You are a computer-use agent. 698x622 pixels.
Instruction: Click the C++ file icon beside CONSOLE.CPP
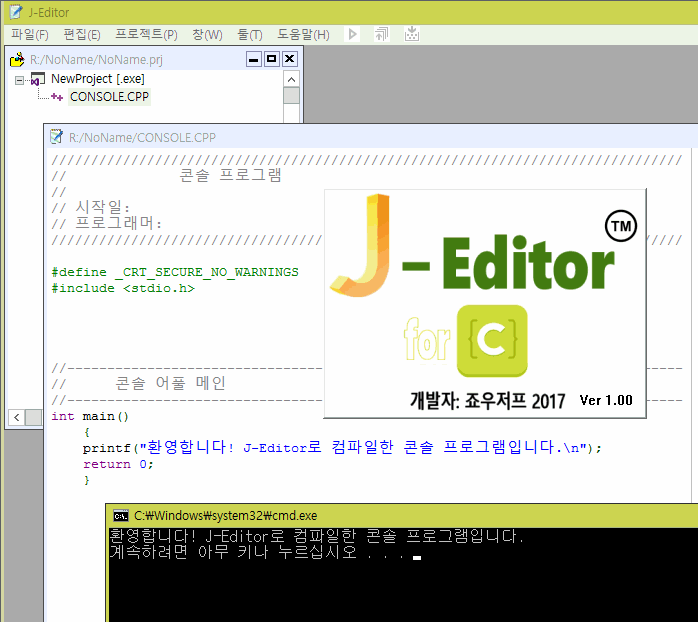pos(57,97)
